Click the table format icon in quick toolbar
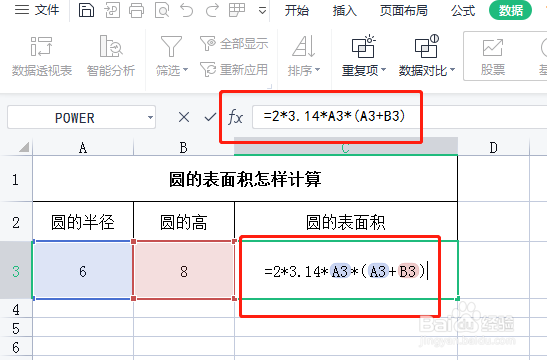 point(237,10)
